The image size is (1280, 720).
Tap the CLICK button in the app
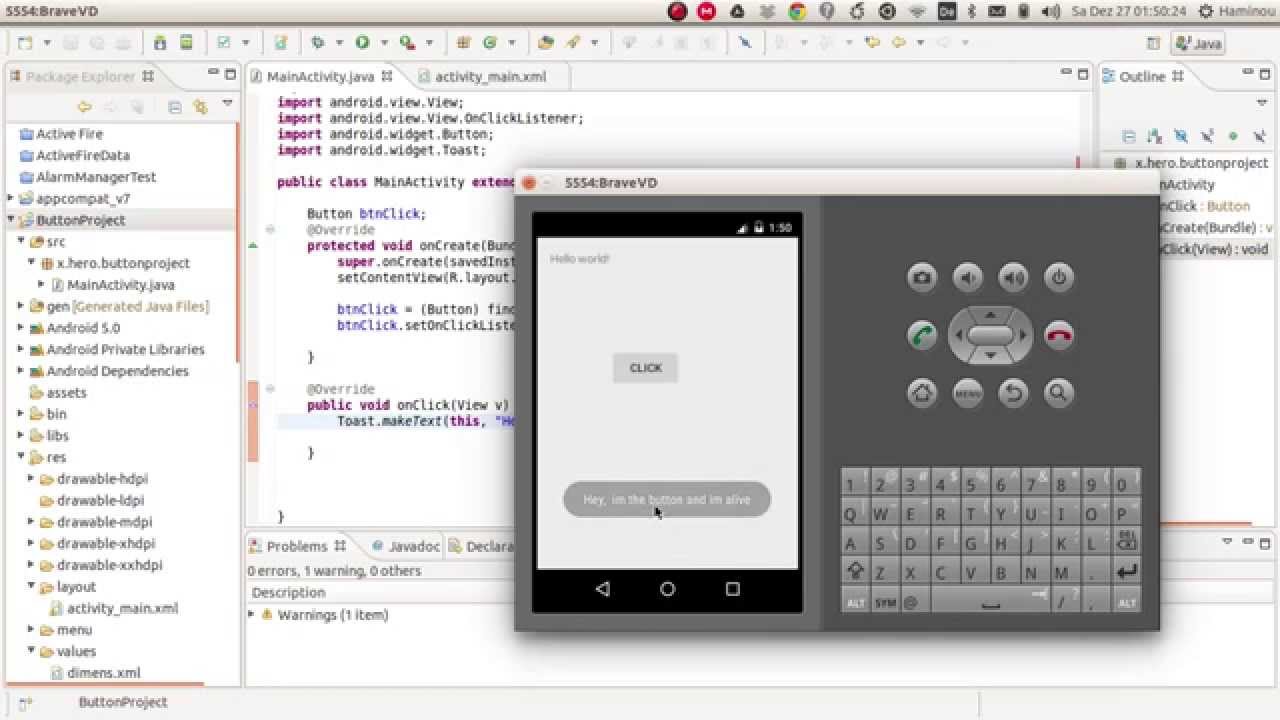pyautogui.click(x=645, y=368)
